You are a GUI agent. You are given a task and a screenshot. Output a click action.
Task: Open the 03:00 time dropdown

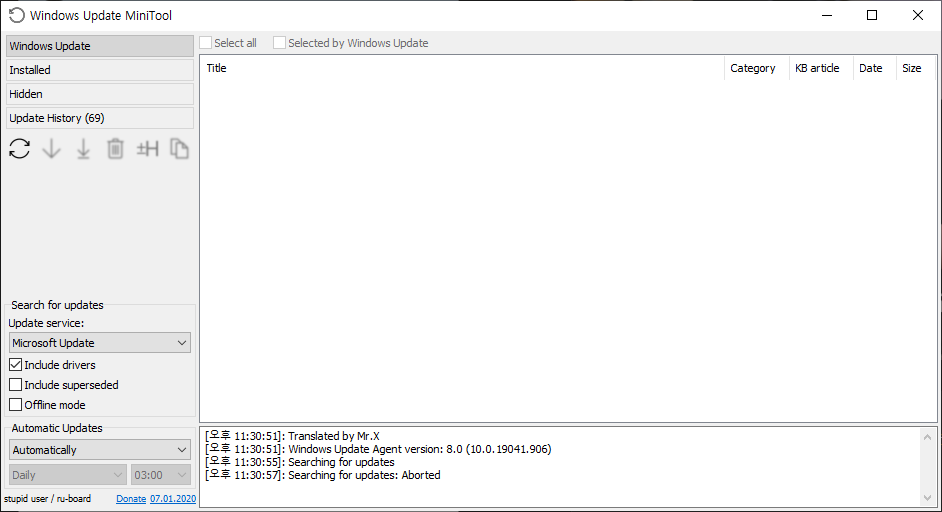click(x=160, y=475)
